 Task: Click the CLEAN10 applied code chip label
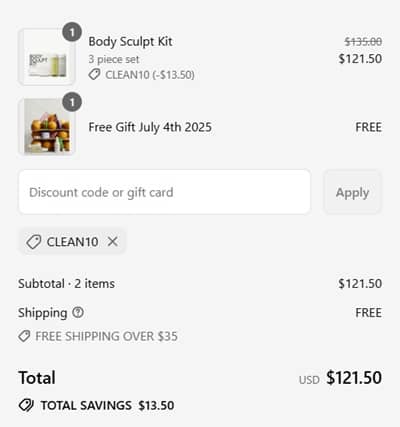tap(72, 242)
